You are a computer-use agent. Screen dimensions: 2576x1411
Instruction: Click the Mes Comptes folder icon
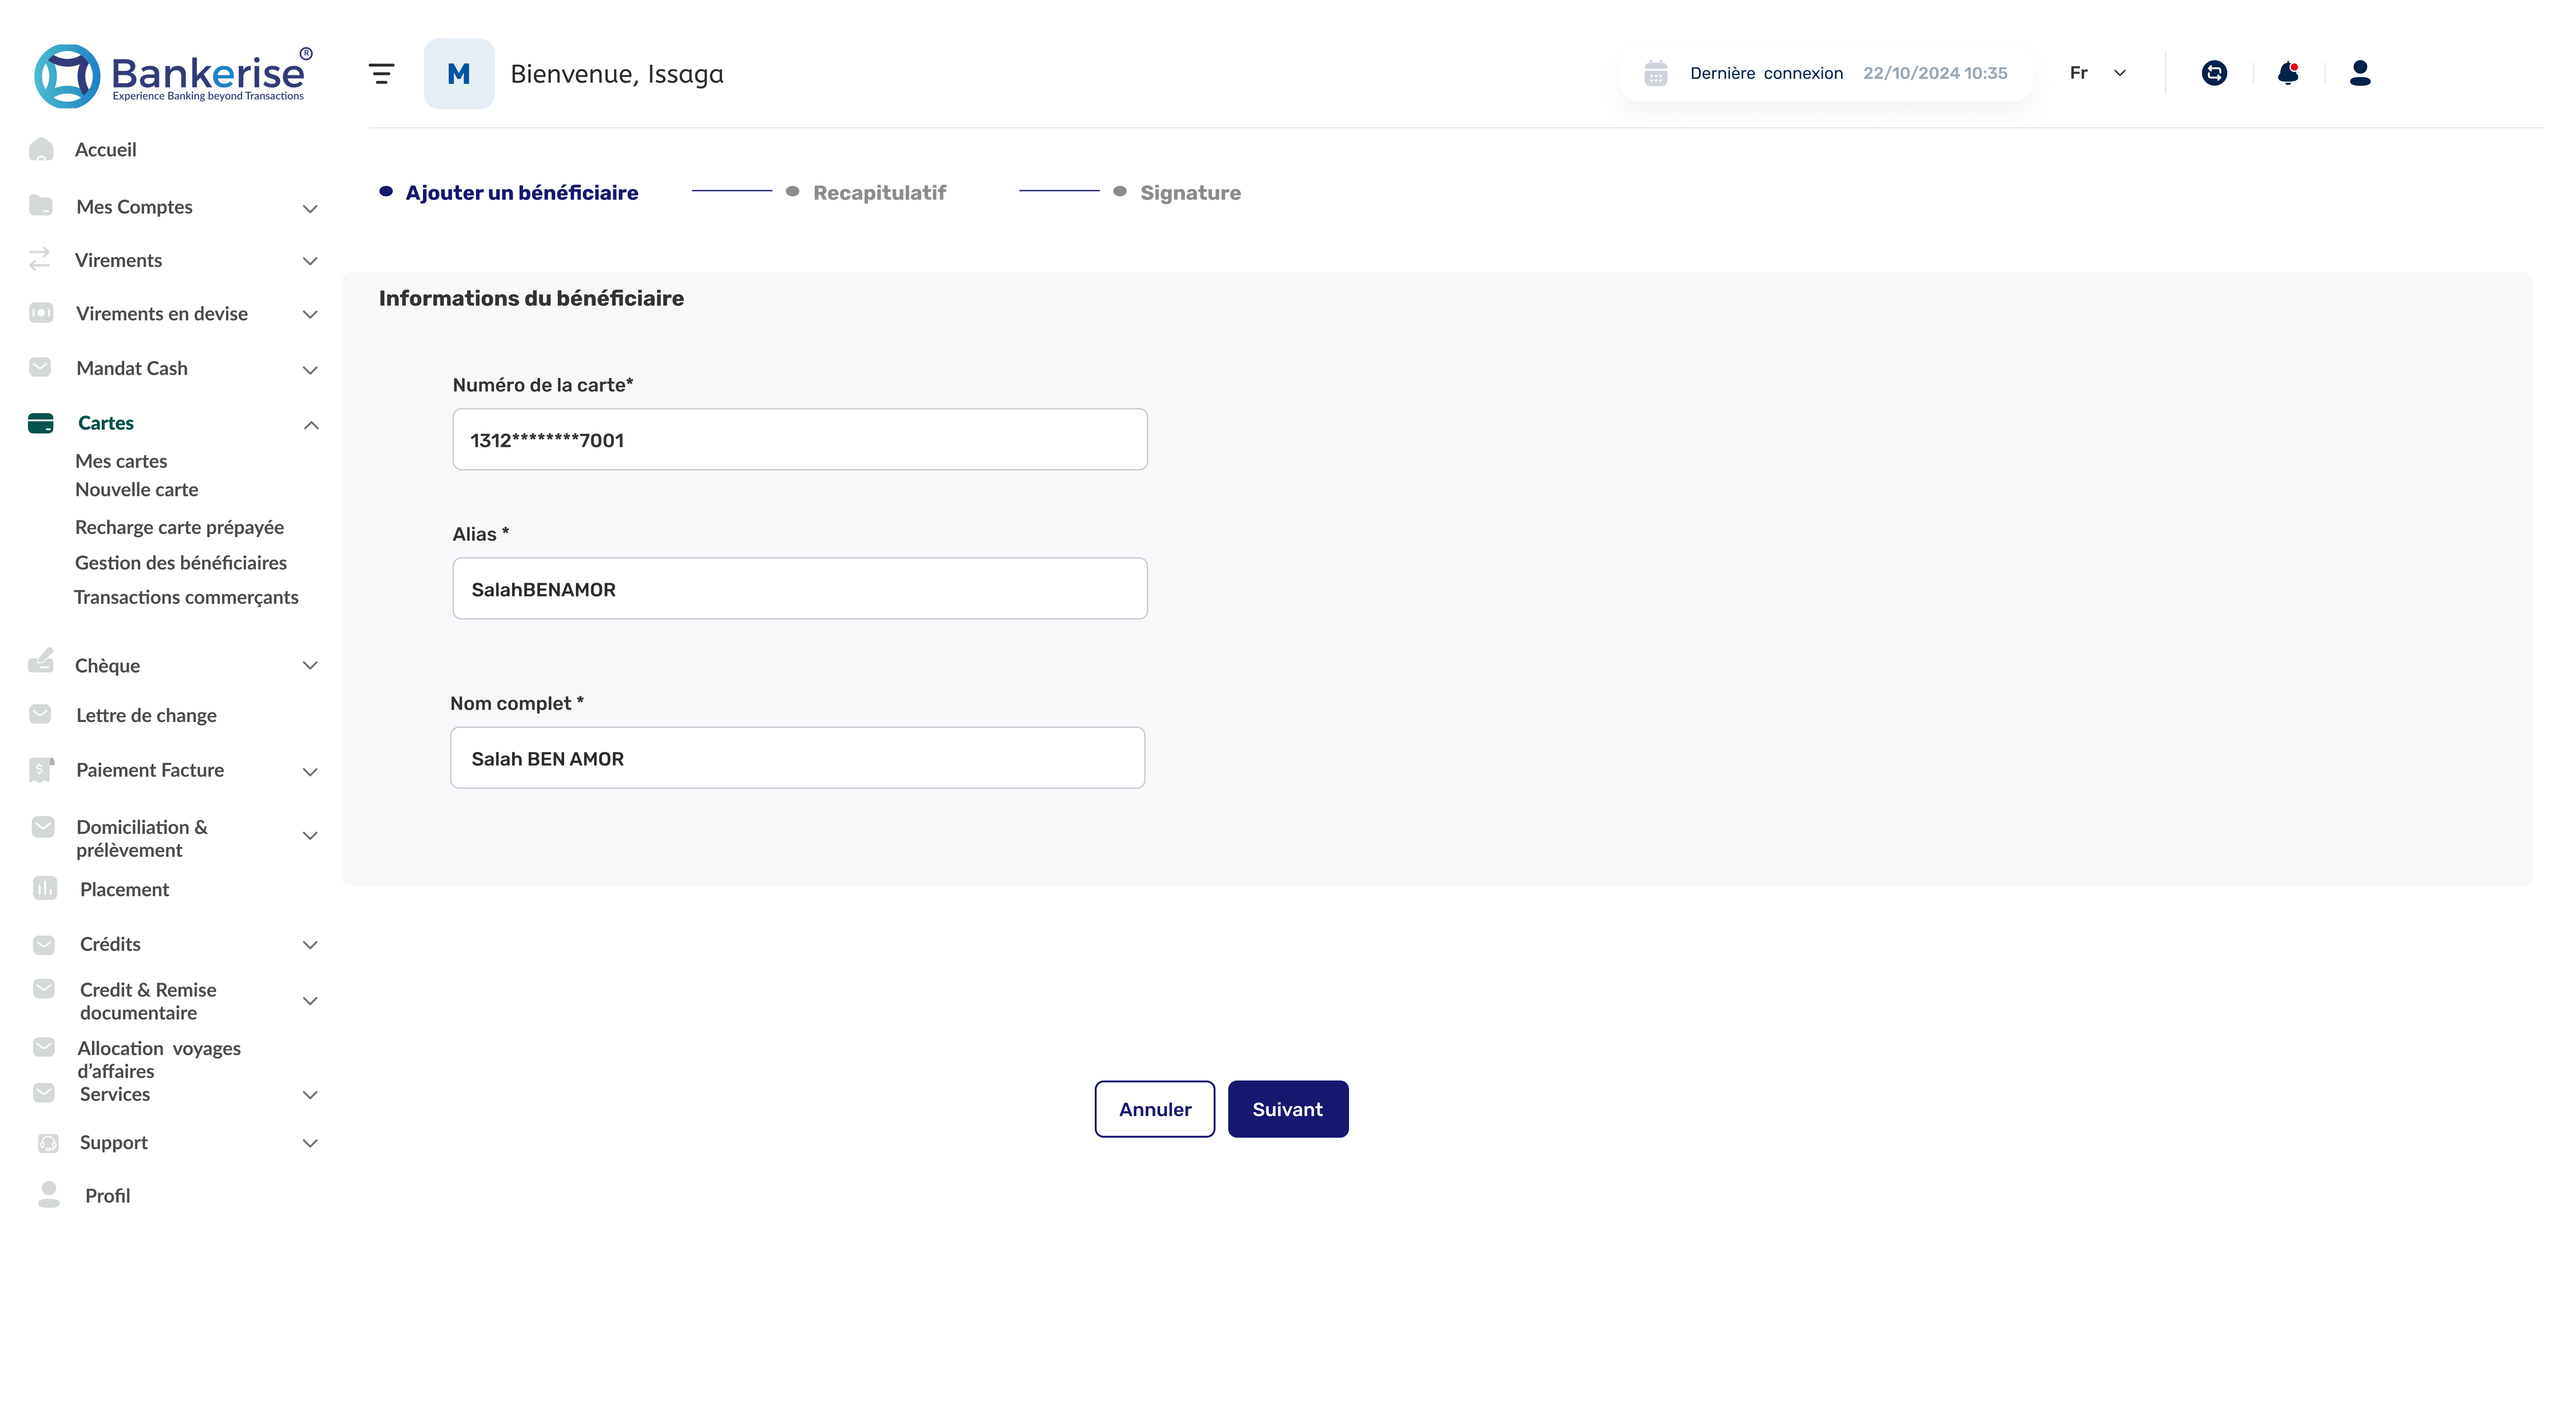[41, 206]
